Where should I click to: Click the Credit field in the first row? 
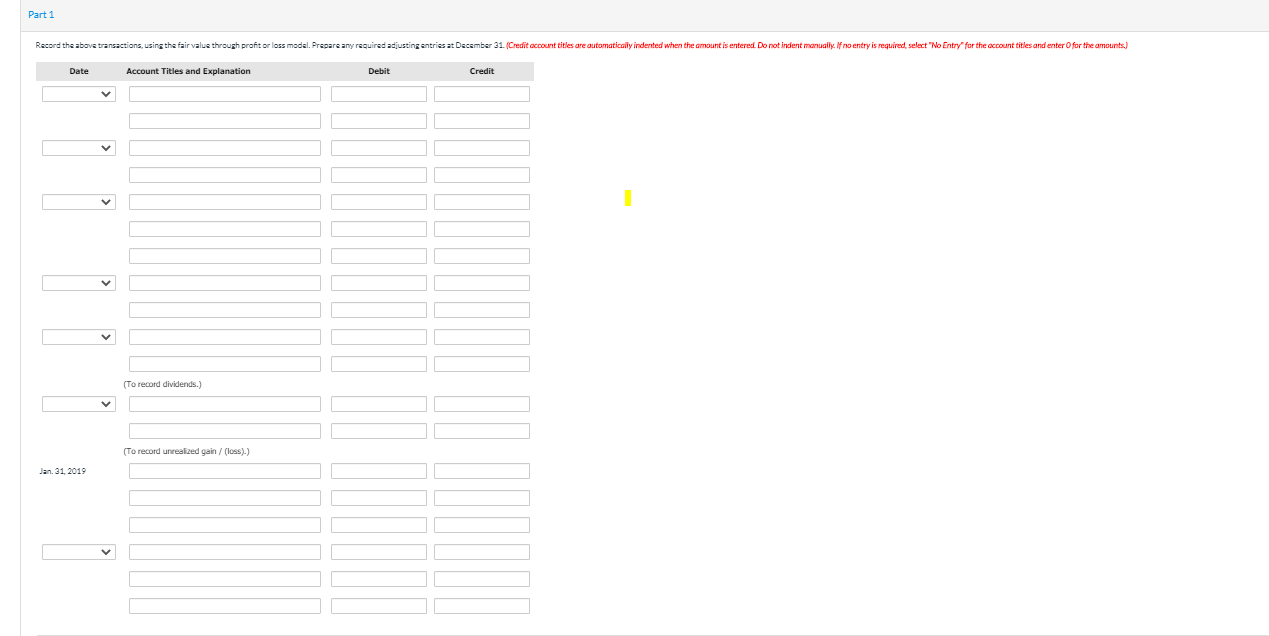coord(481,93)
